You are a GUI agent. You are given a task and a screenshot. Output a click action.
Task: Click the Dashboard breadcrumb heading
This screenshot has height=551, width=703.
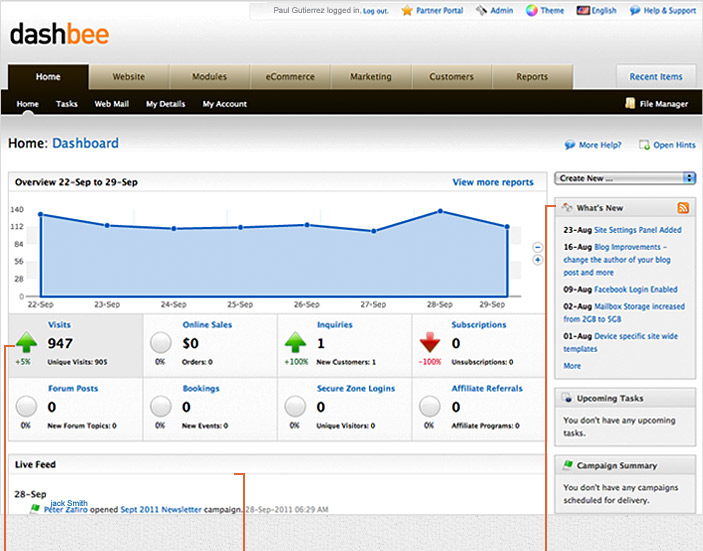click(x=86, y=143)
